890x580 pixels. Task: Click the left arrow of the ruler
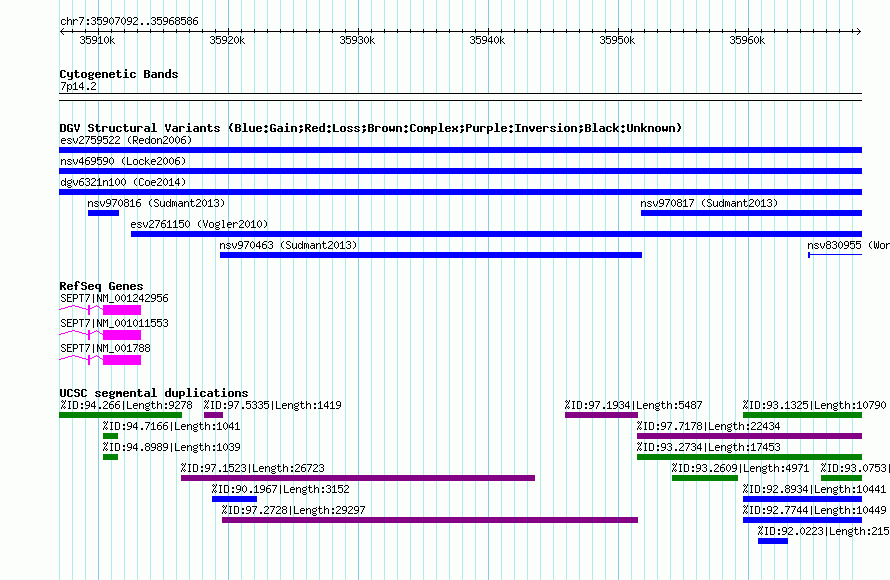(62, 32)
